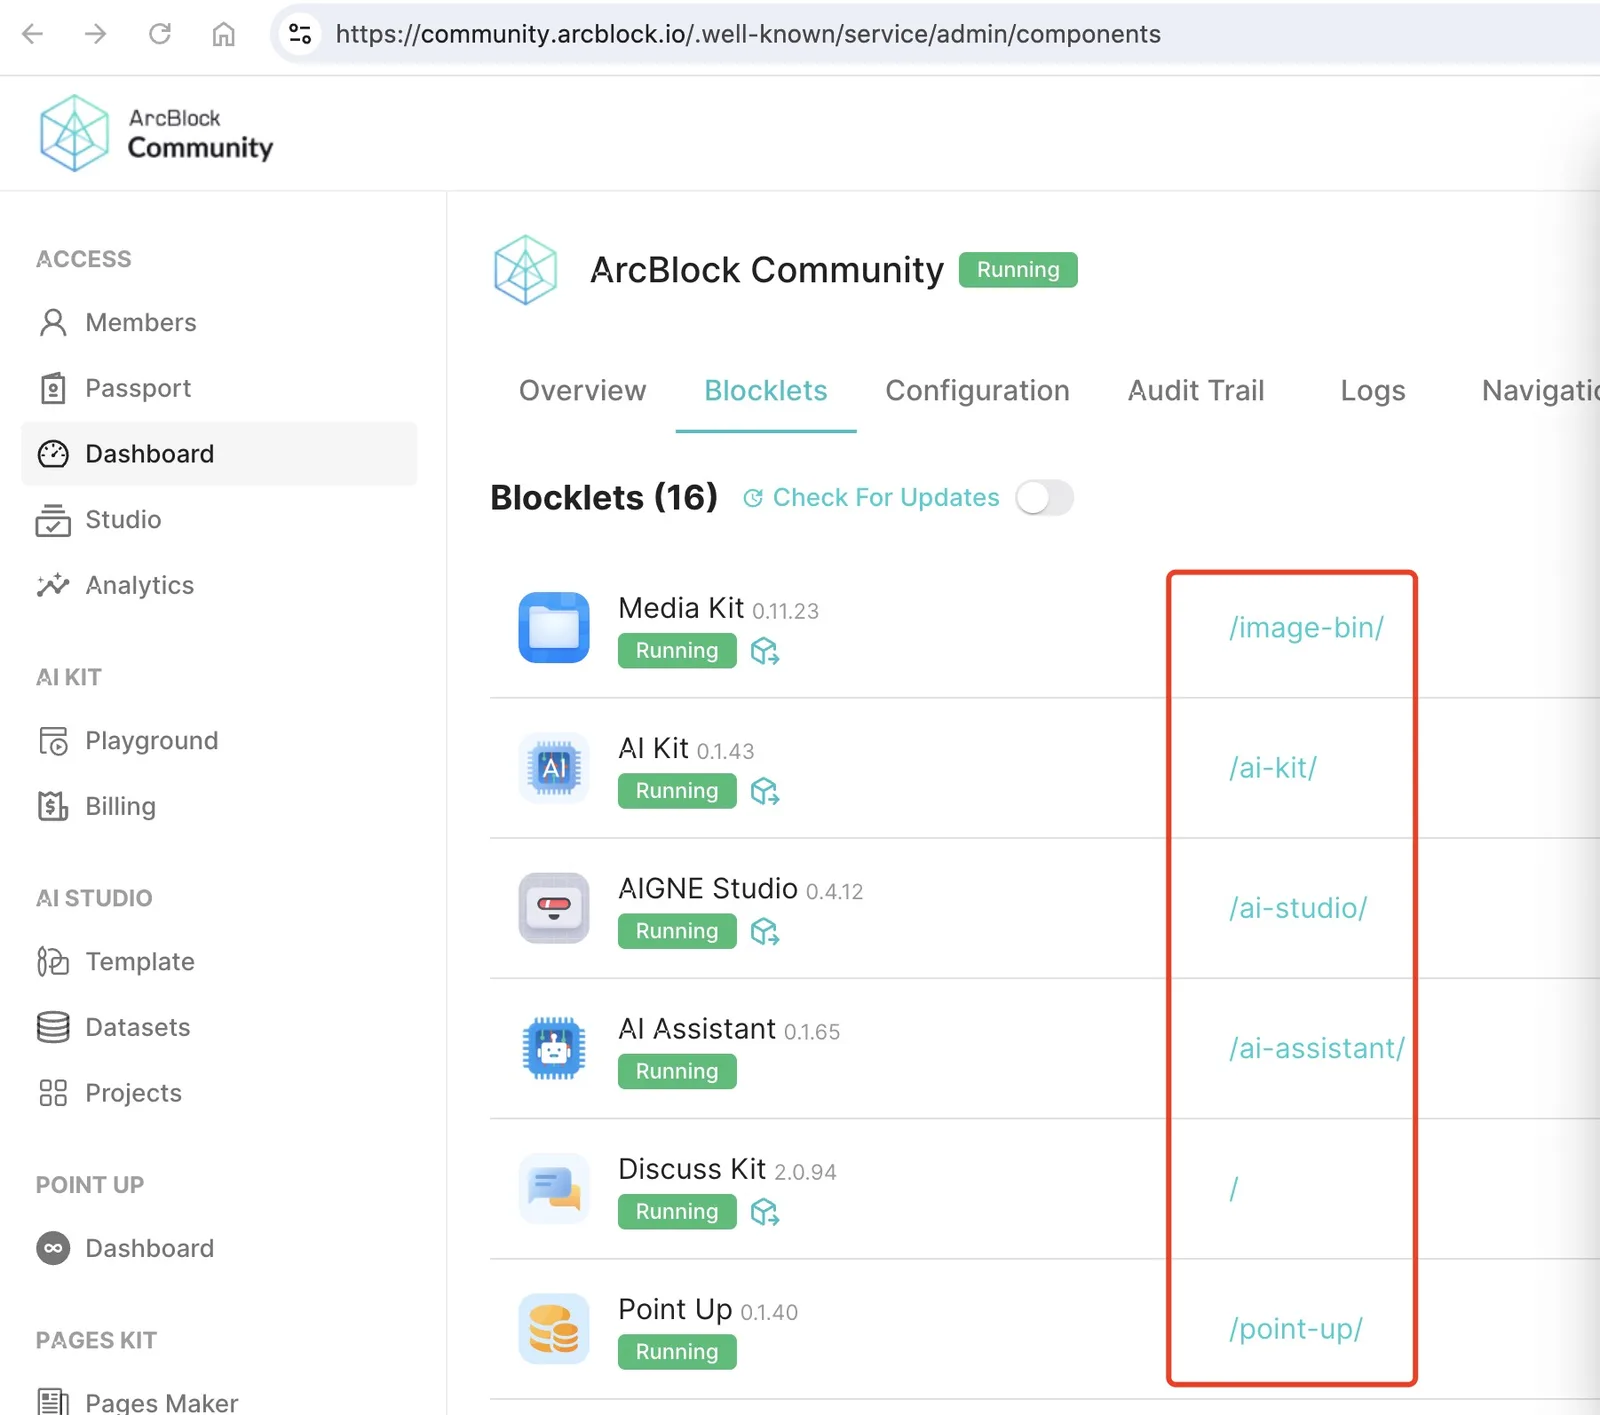1600x1415 pixels.
Task: Click the cube icon beside Media Kit's Running badge
Action: (x=765, y=651)
